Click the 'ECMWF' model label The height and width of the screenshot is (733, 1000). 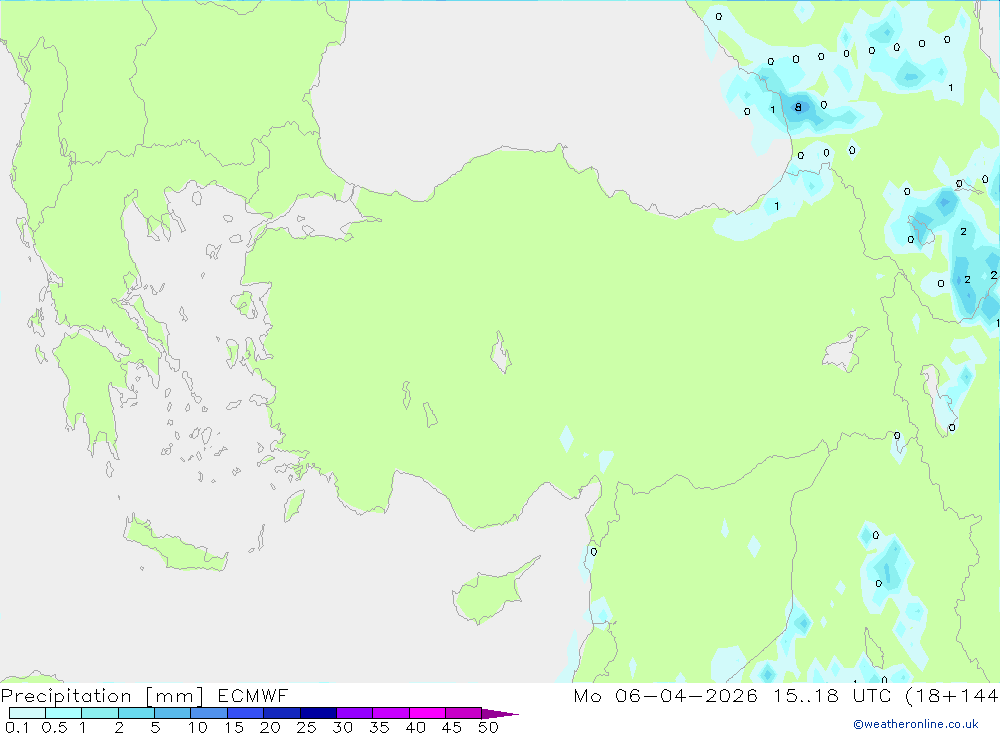(253, 696)
